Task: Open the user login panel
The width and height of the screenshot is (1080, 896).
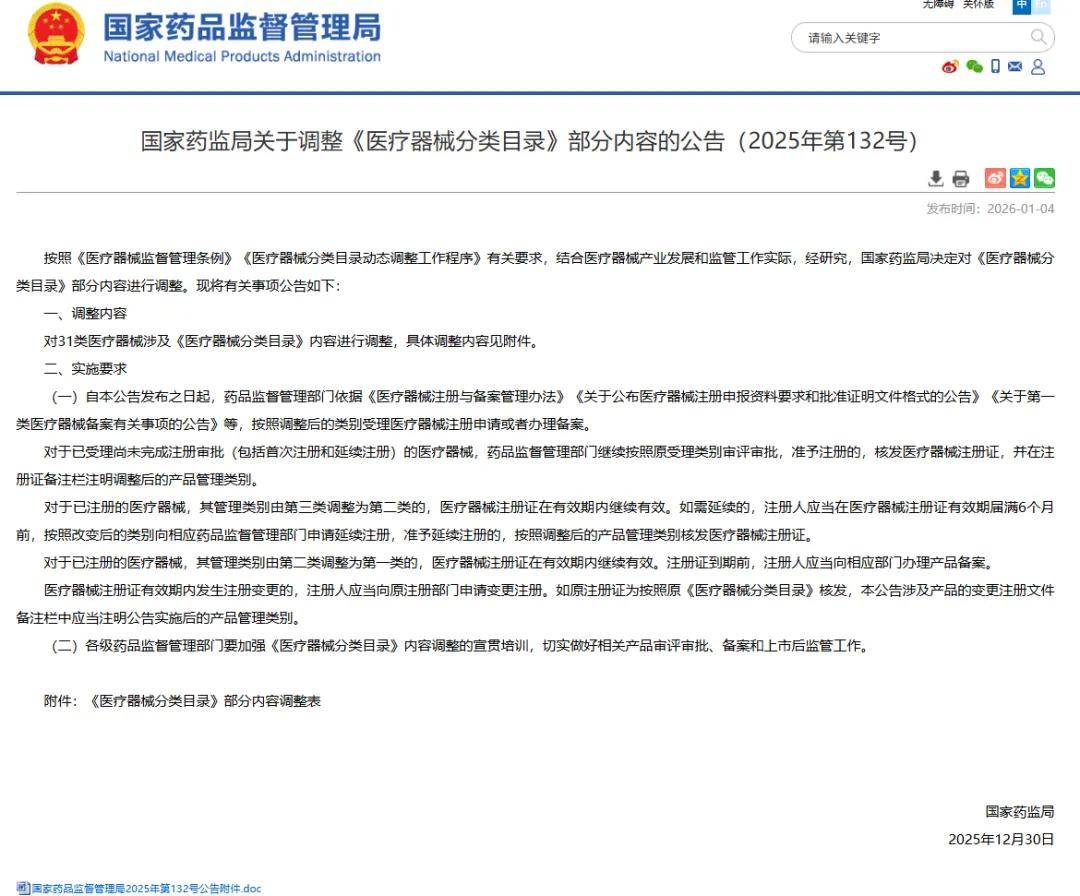Action: tap(1038, 66)
